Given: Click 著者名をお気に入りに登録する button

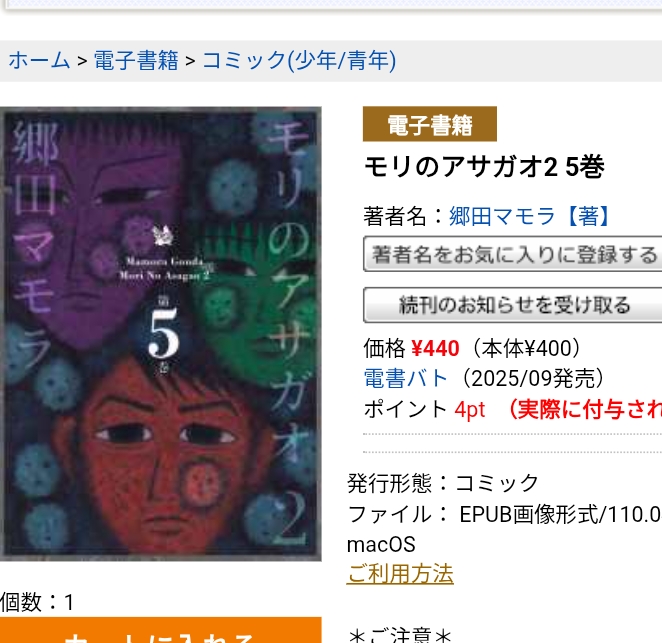Looking at the screenshot, I should (x=513, y=254).
